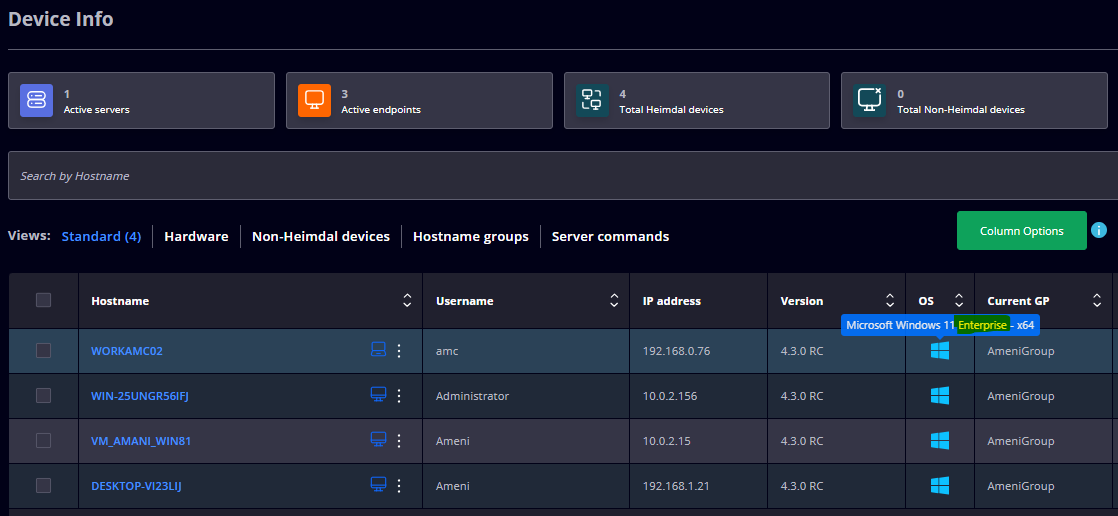The image size is (1118, 516).
Task: Open the WIN-25UNGR56IFJ hostname link
Action: pyautogui.click(x=140, y=396)
